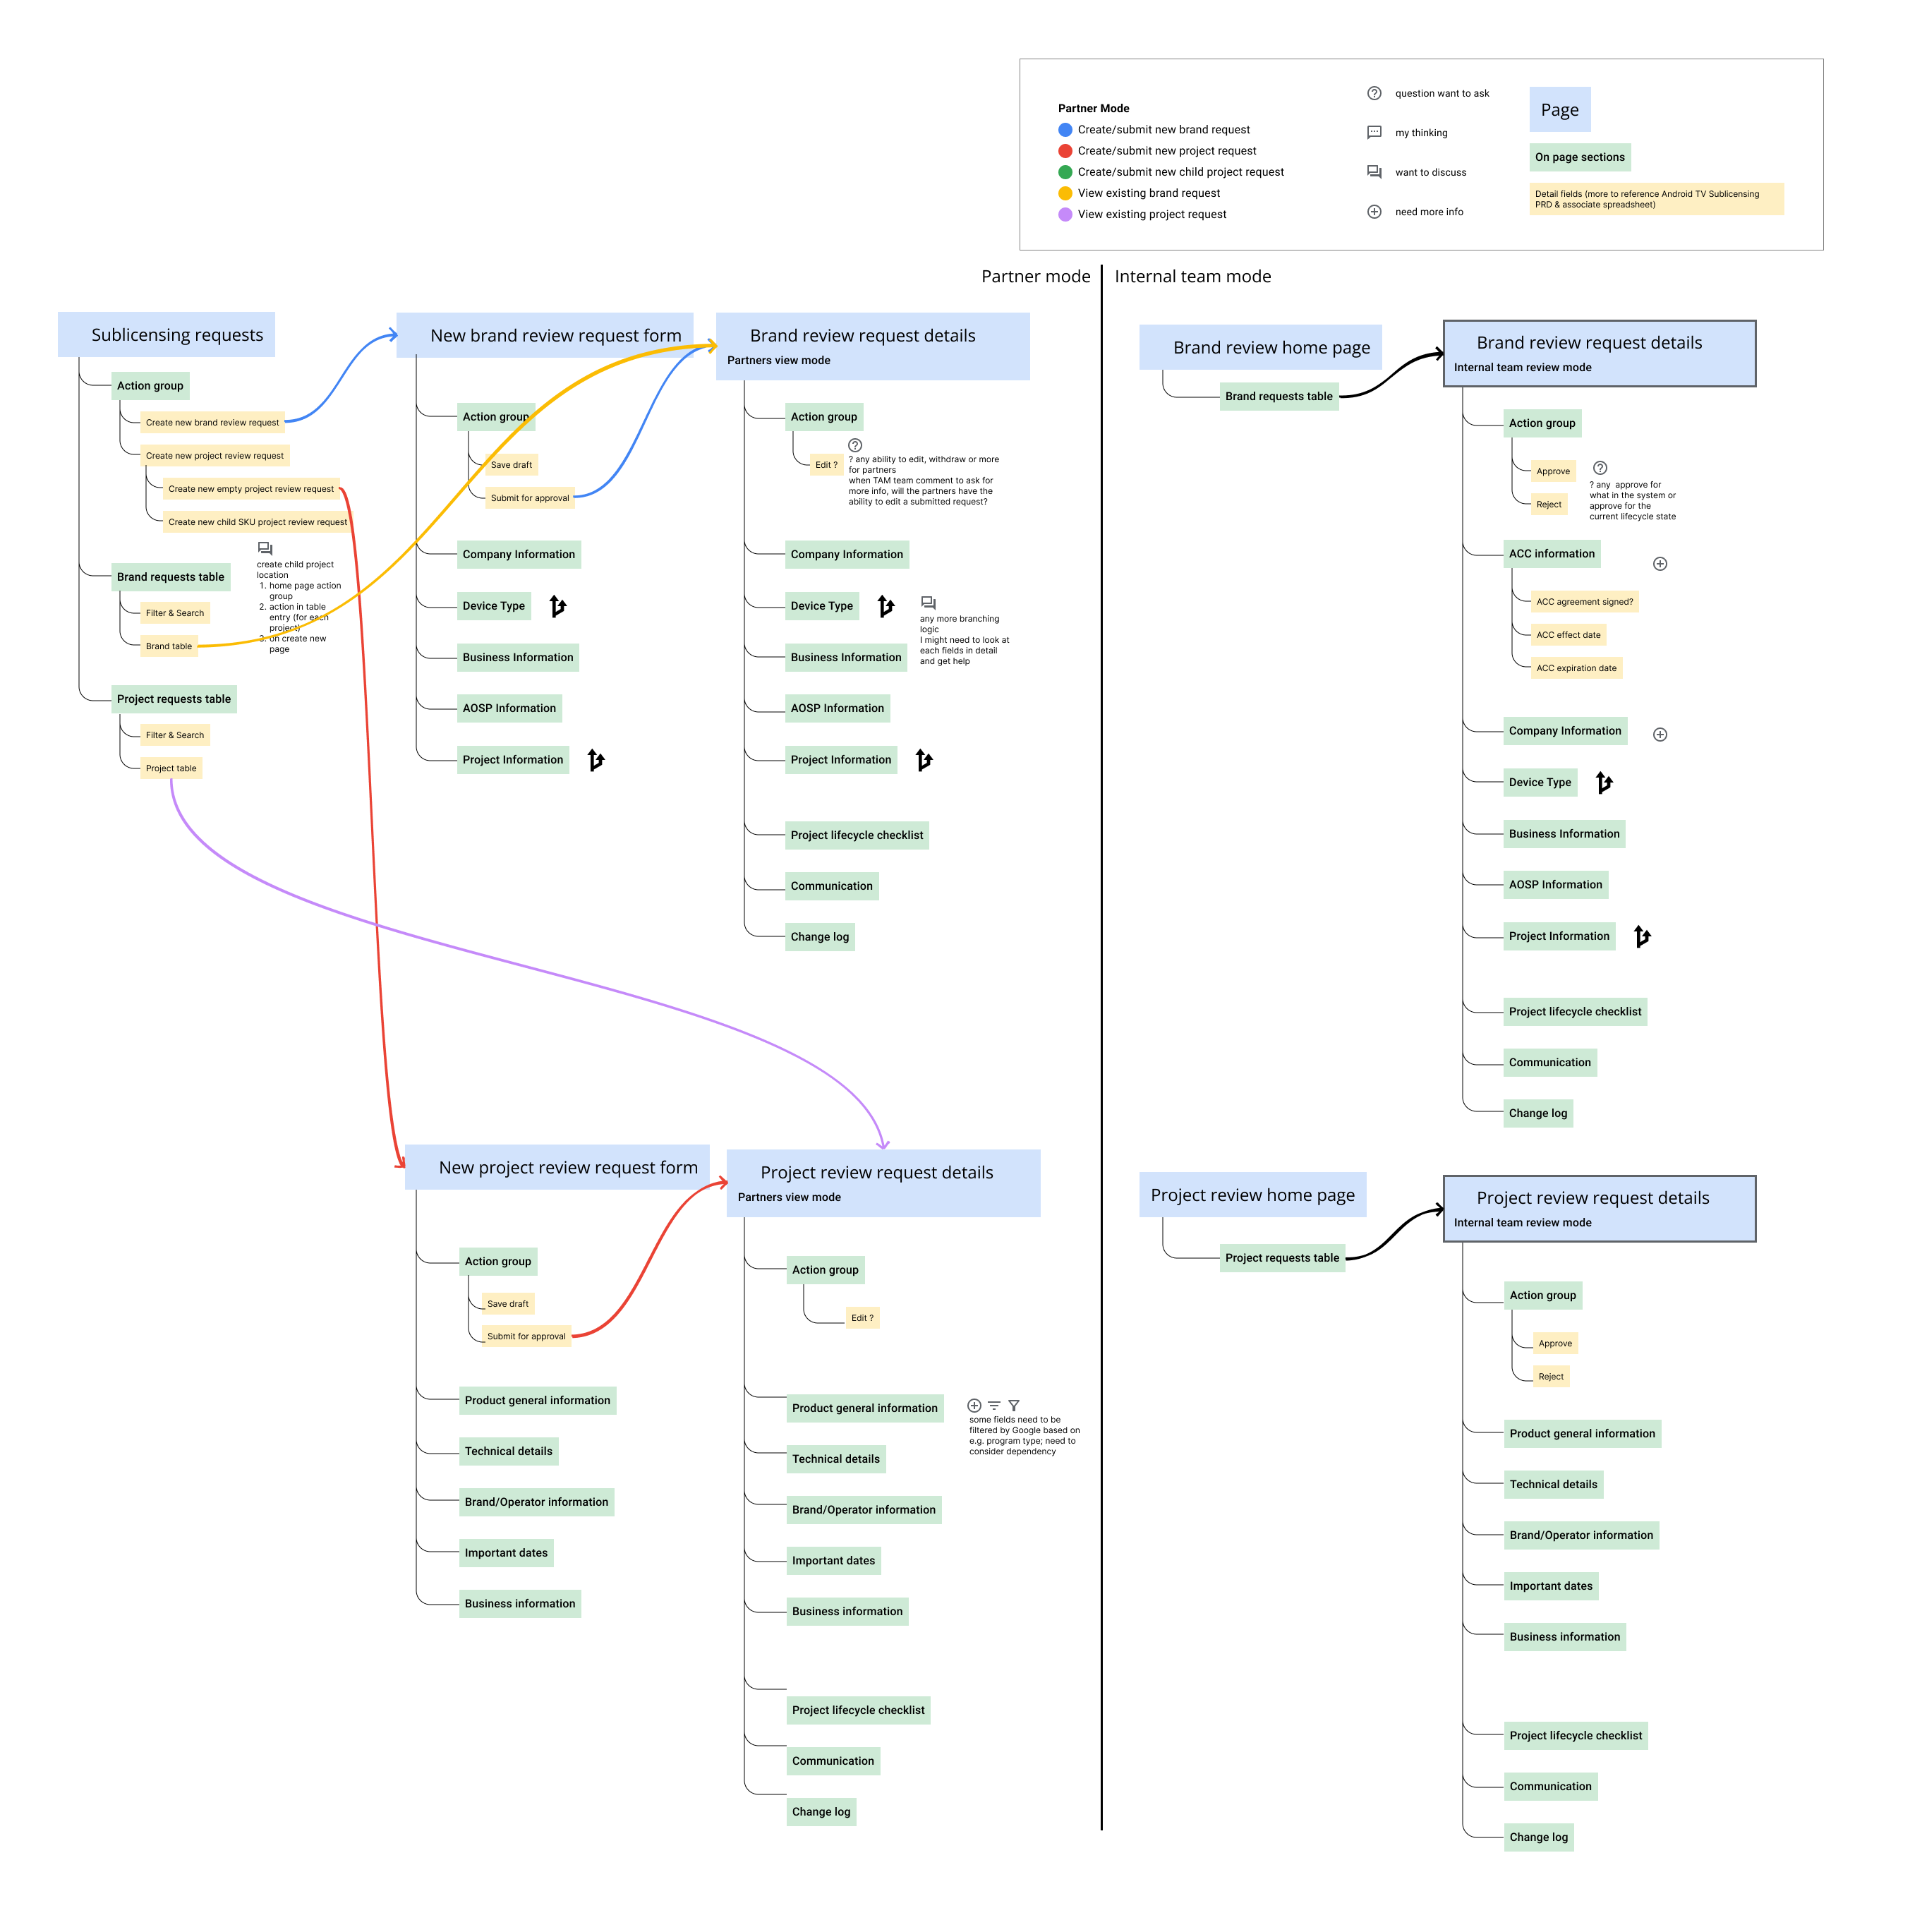Viewport: 1922px width, 1932px height.
Task: Click the plus icon next to internal Company Information
Action: pos(1660,735)
